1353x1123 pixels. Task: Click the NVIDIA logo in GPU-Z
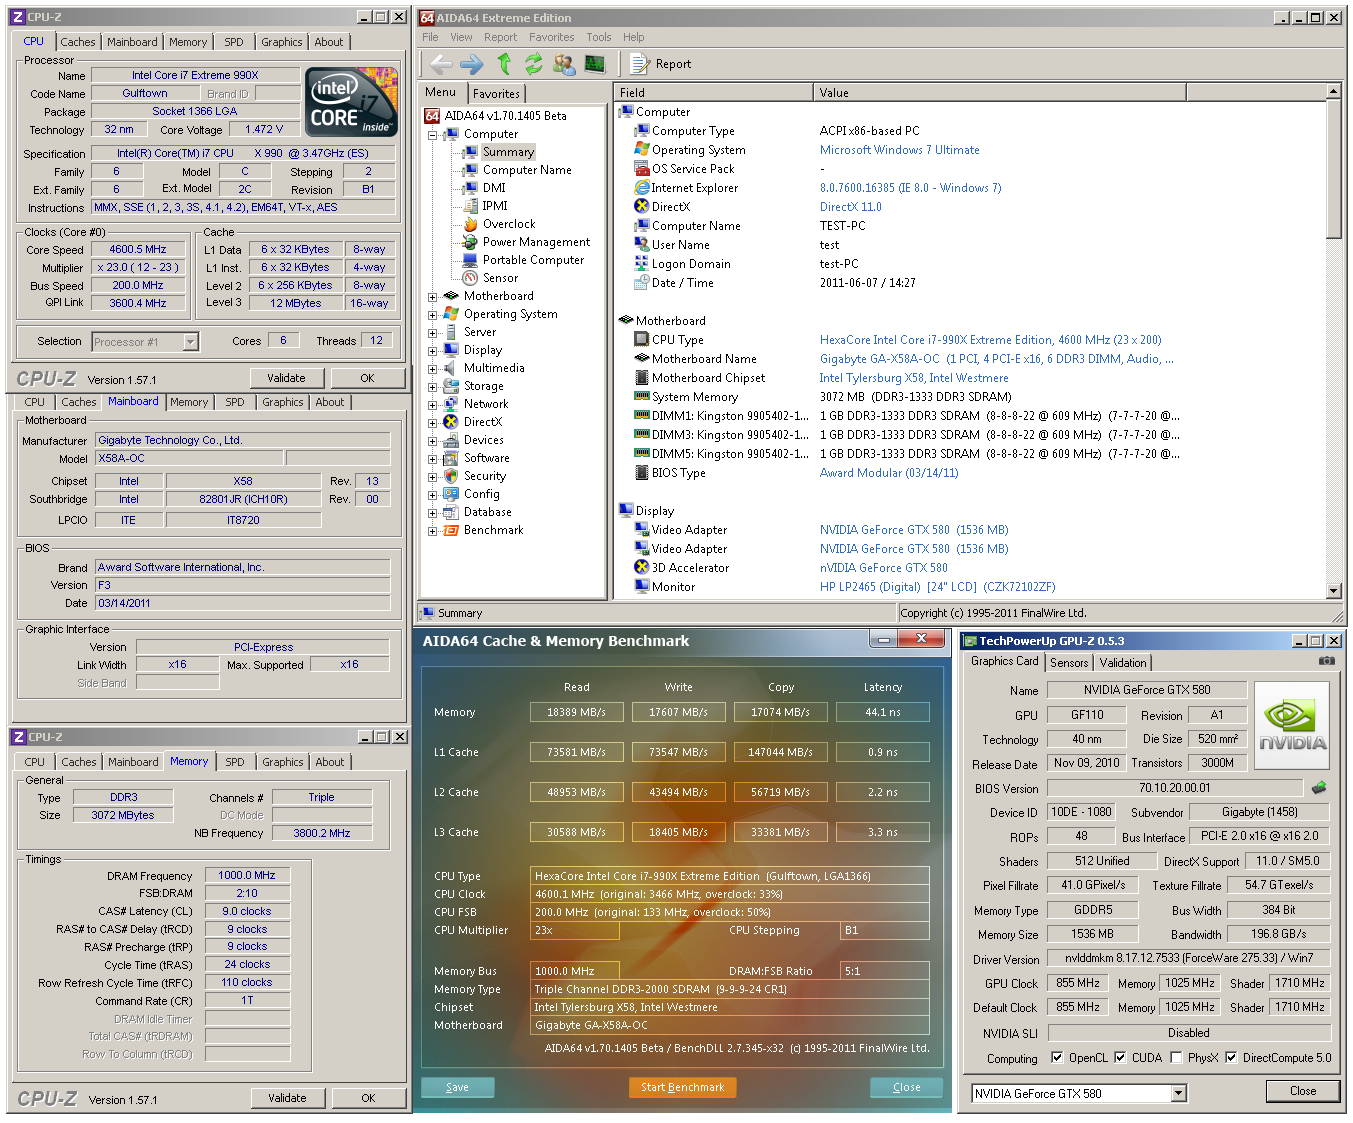1292,726
